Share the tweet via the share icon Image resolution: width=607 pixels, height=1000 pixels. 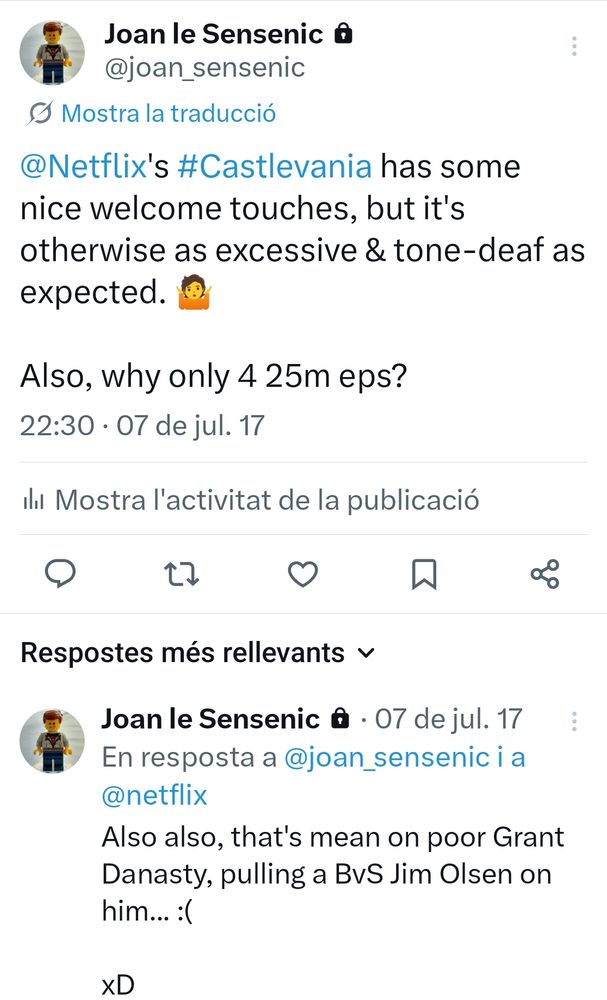point(545,574)
